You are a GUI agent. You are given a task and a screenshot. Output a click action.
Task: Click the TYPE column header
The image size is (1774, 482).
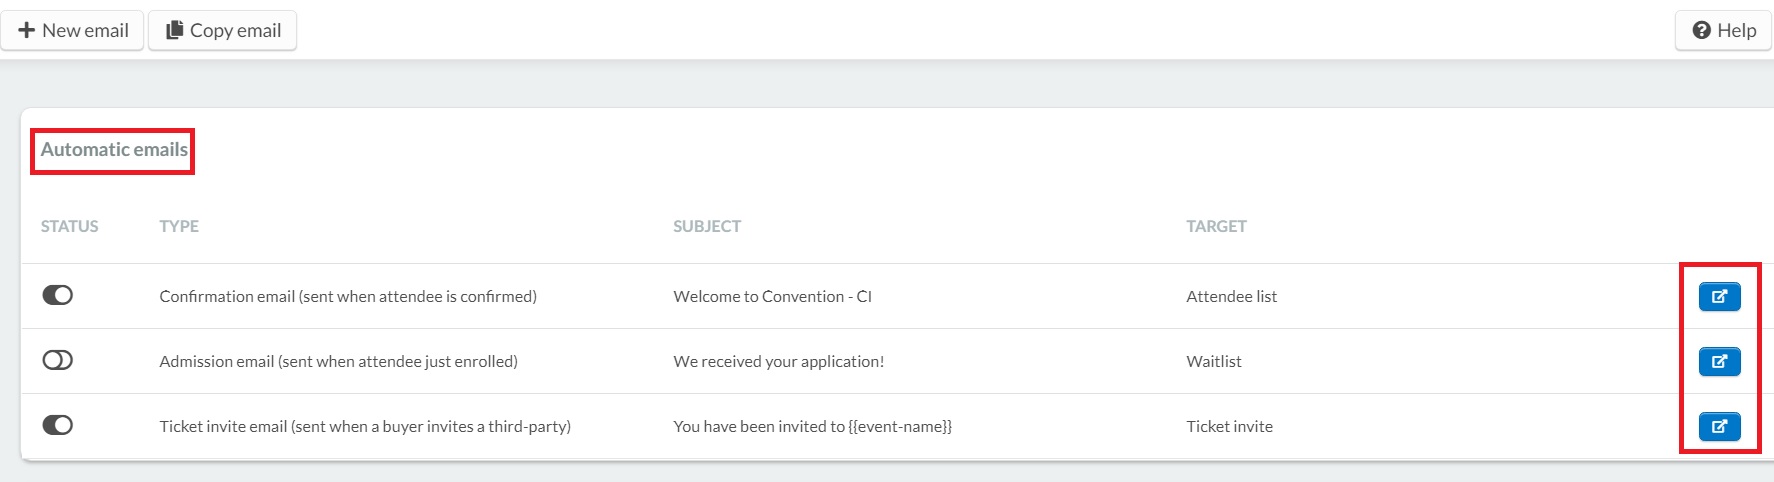click(x=179, y=226)
